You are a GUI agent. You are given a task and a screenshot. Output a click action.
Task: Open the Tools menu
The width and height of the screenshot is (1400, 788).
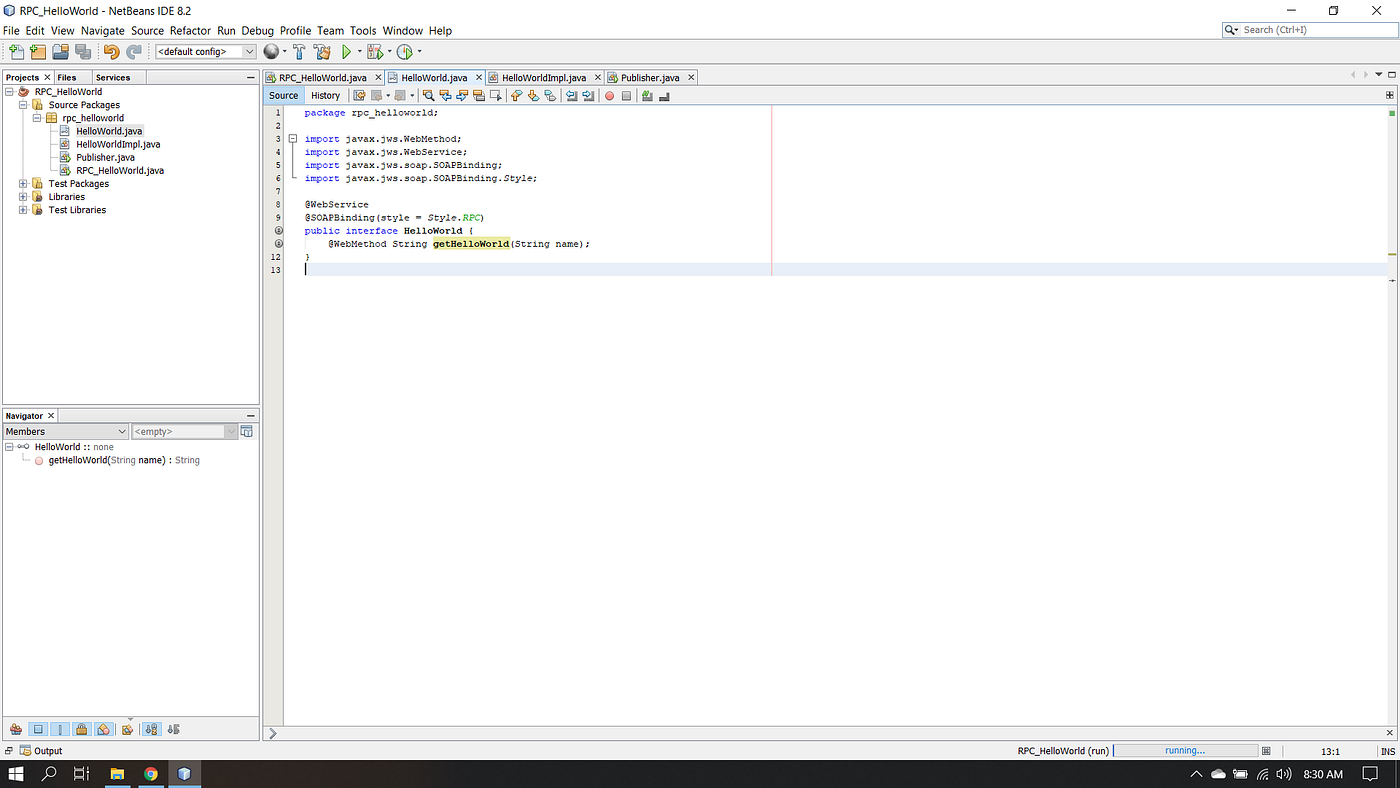[363, 30]
